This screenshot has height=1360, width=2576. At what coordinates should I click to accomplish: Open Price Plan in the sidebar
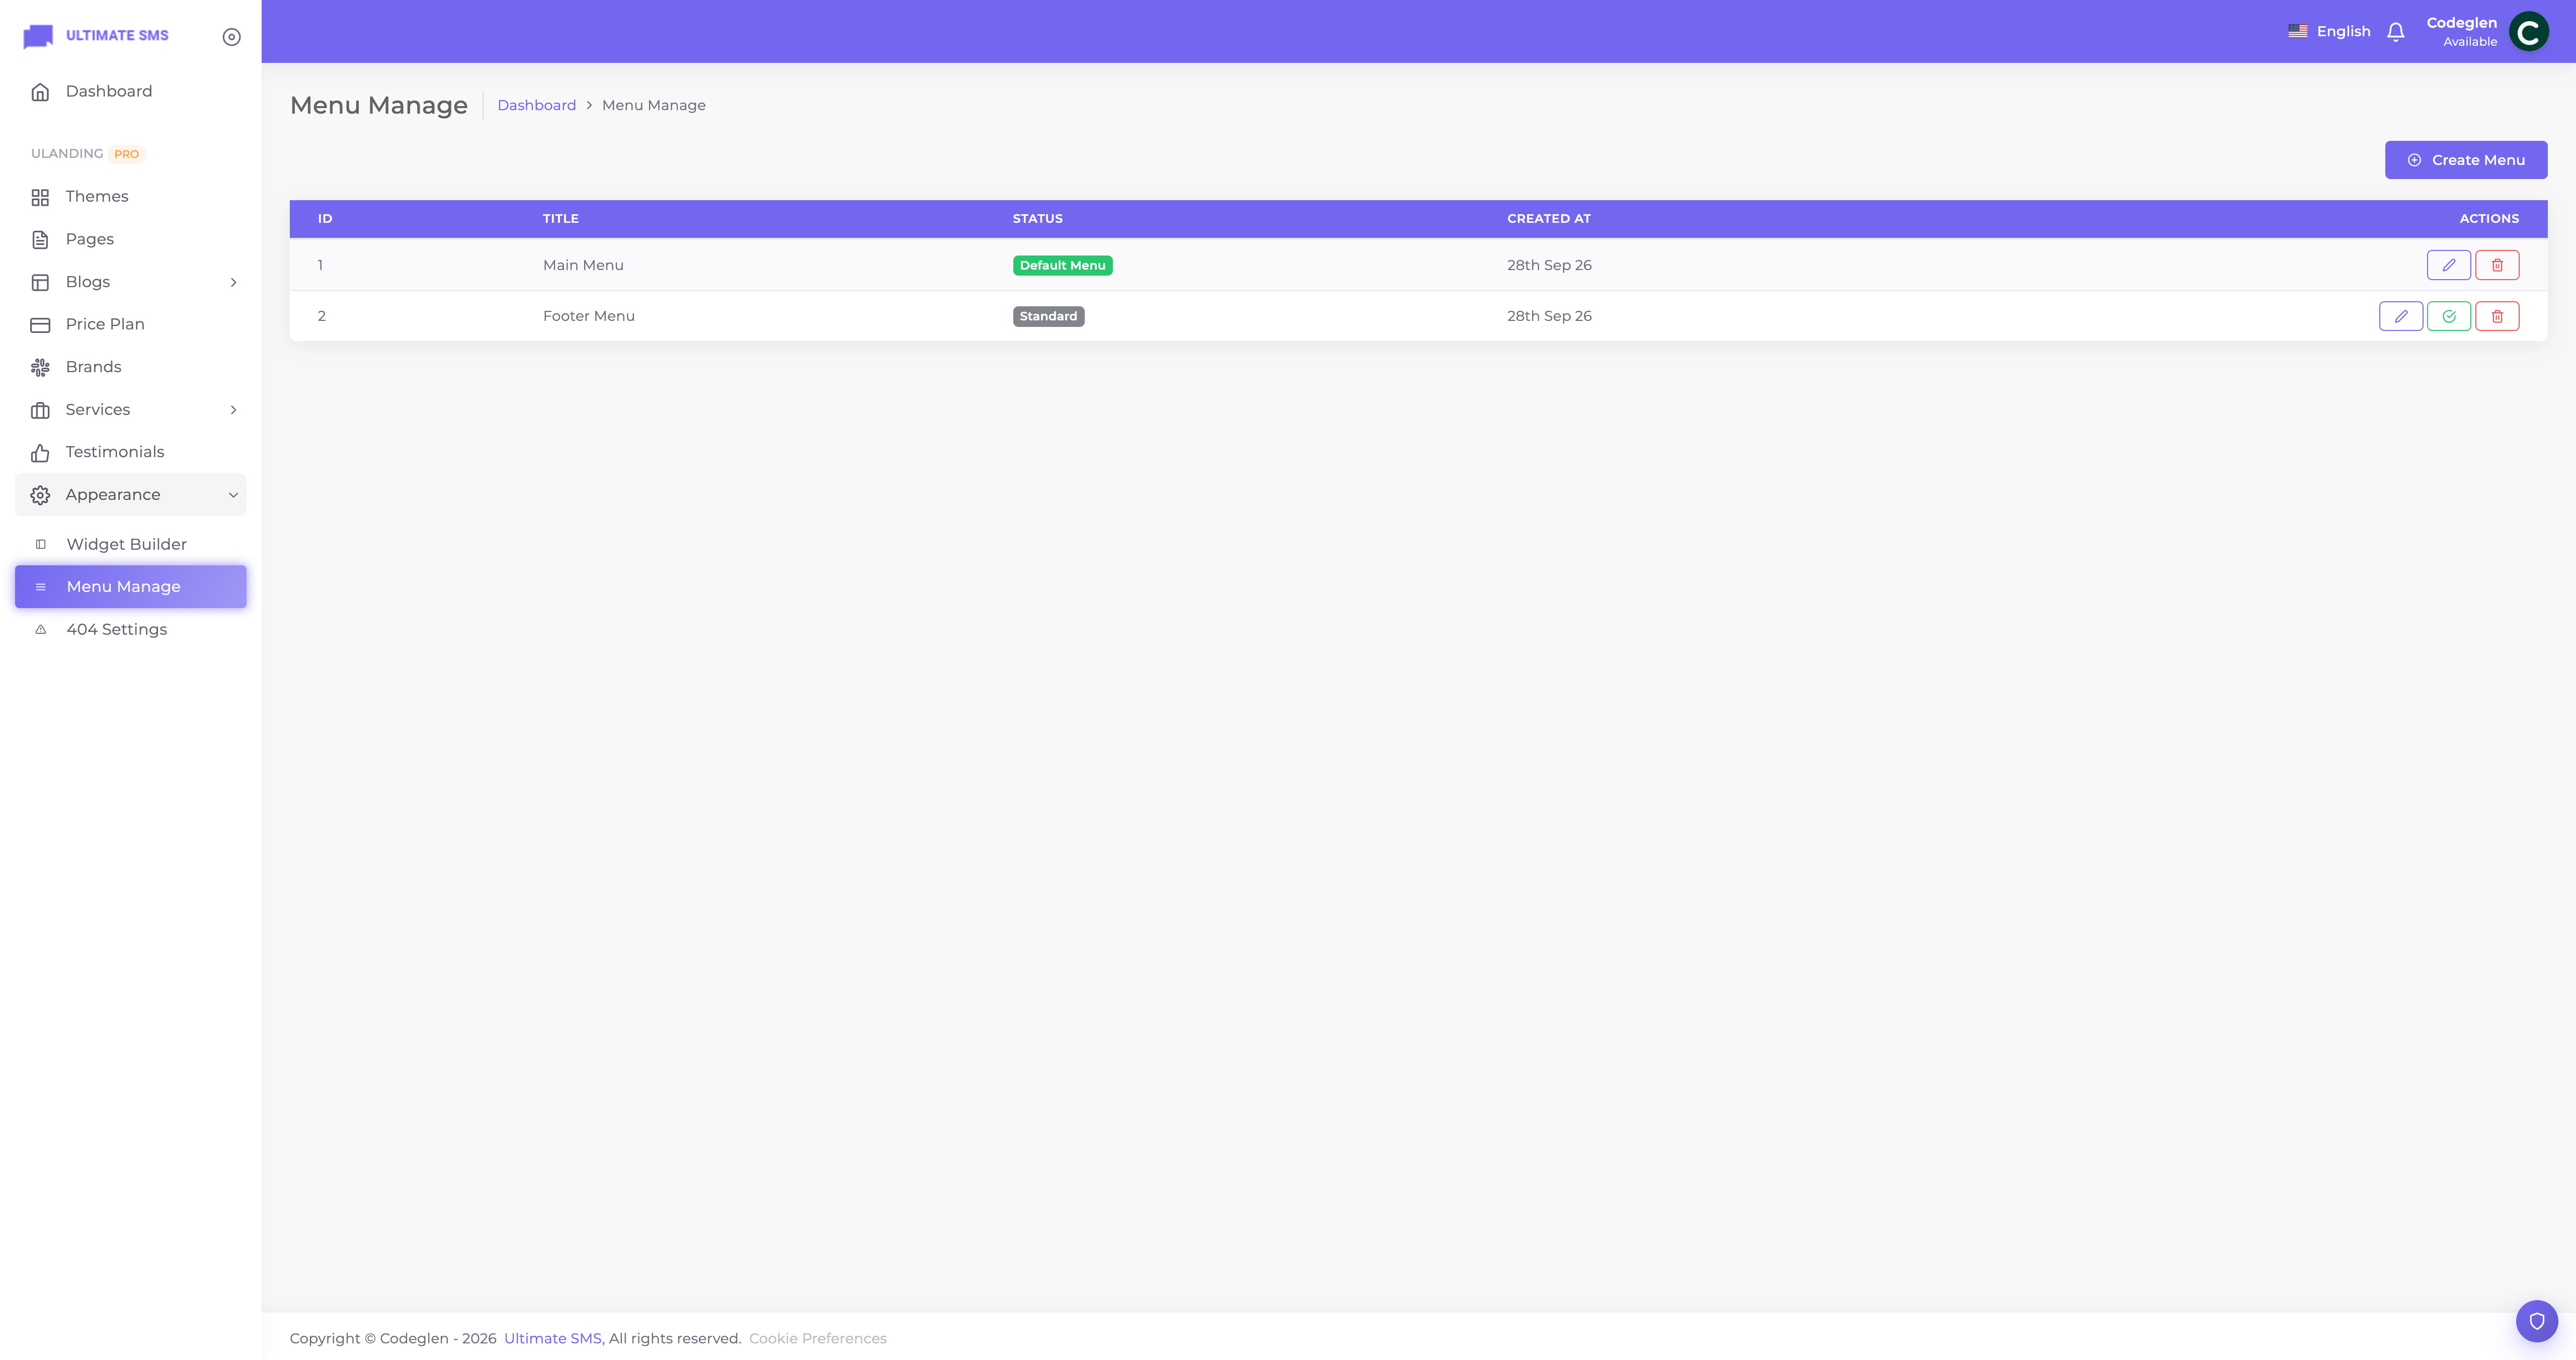130,324
